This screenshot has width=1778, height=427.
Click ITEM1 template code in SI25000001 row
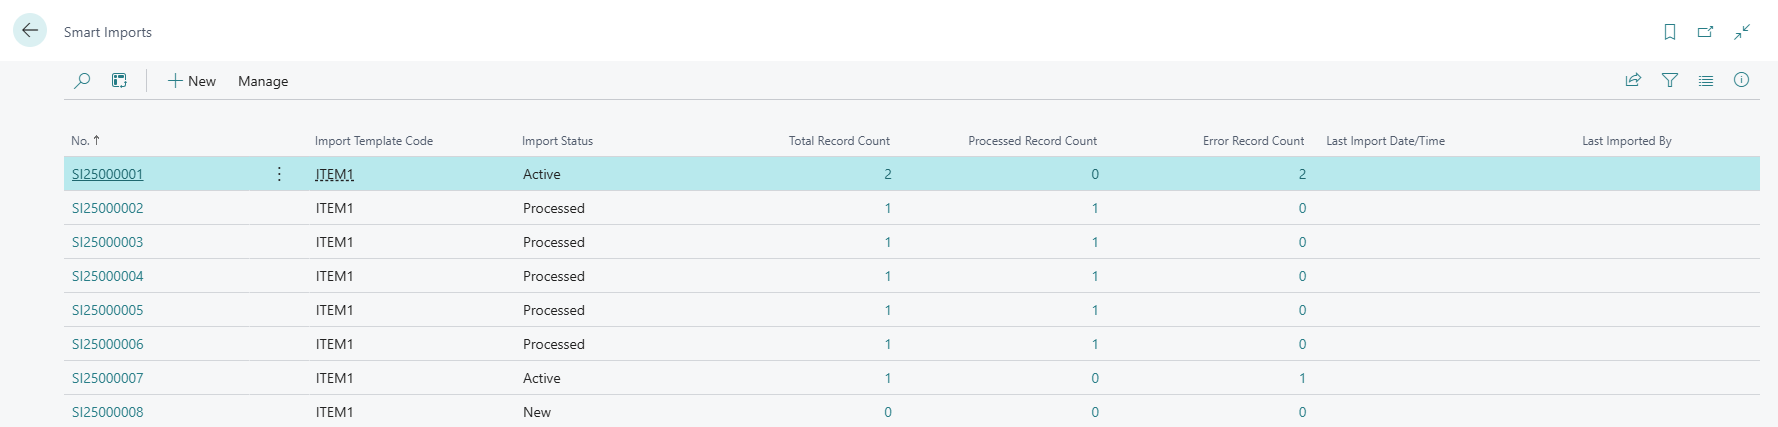coord(334,174)
